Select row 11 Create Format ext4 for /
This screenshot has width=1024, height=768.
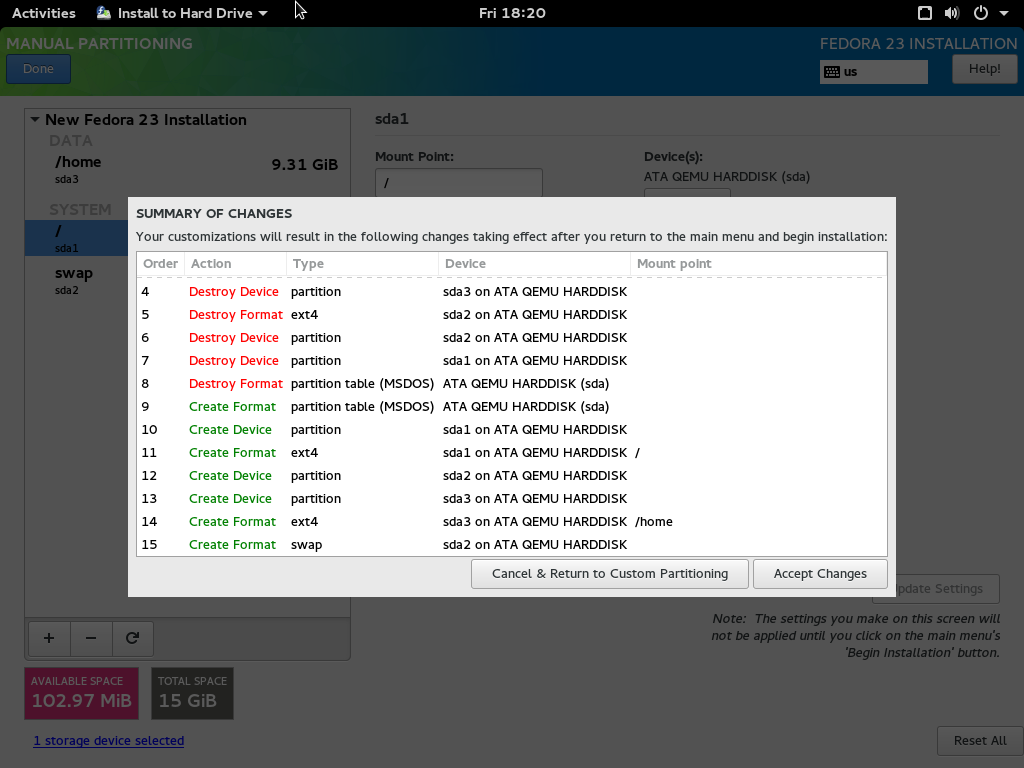click(x=511, y=453)
